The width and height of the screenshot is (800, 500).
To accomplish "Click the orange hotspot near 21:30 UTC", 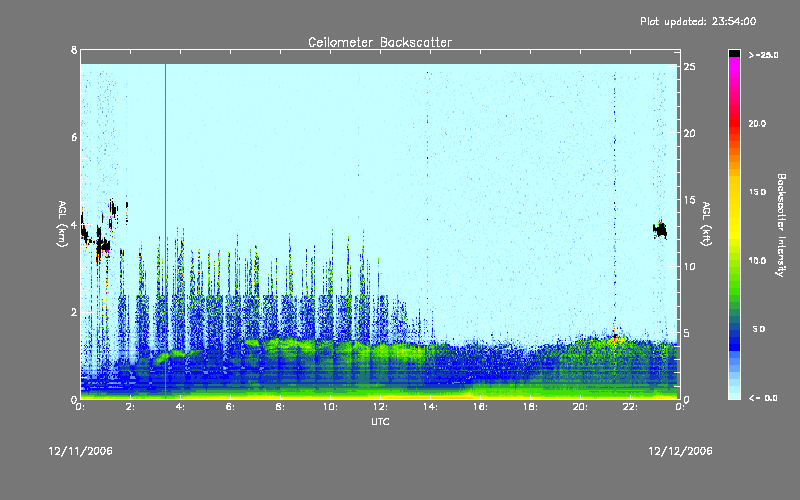I will click(x=616, y=337).
